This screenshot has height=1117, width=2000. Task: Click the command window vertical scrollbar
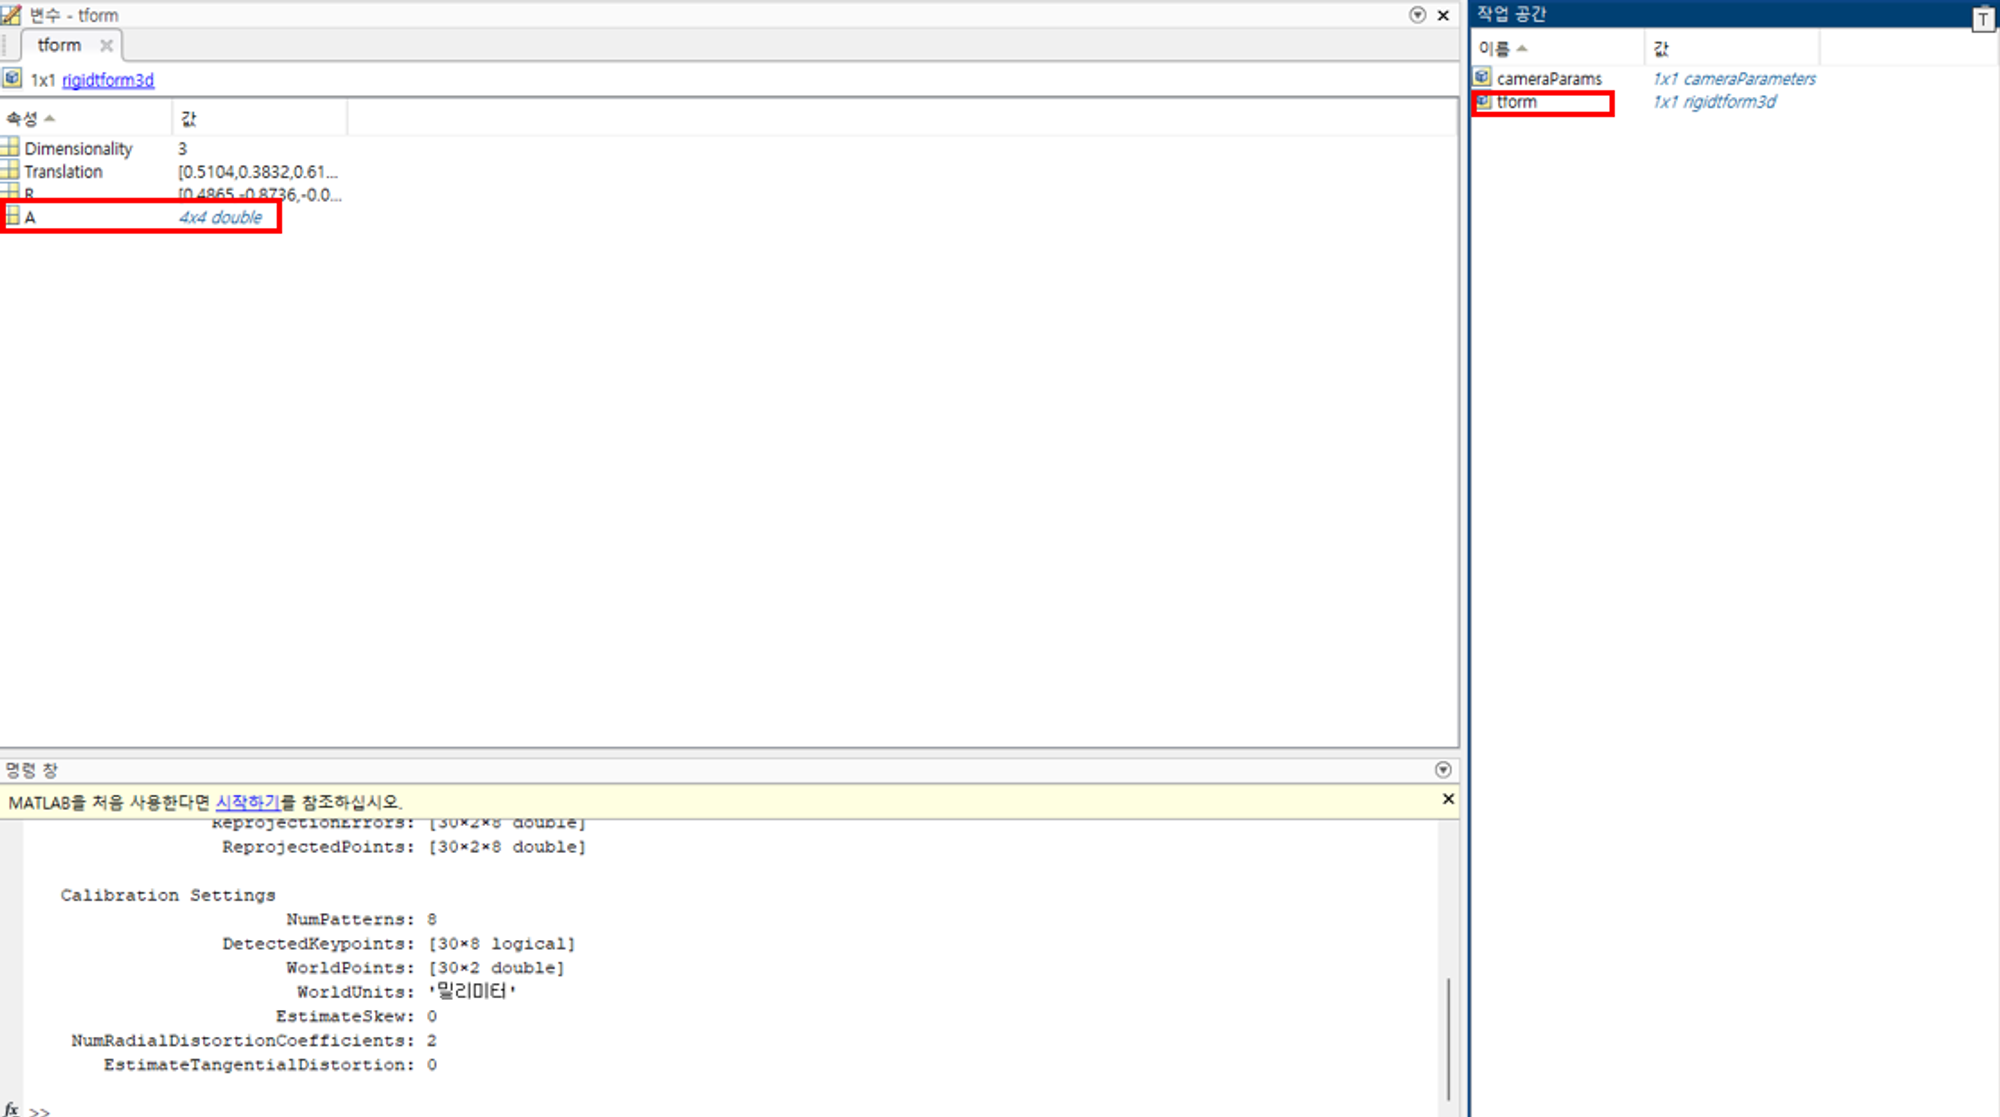[1447, 1040]
